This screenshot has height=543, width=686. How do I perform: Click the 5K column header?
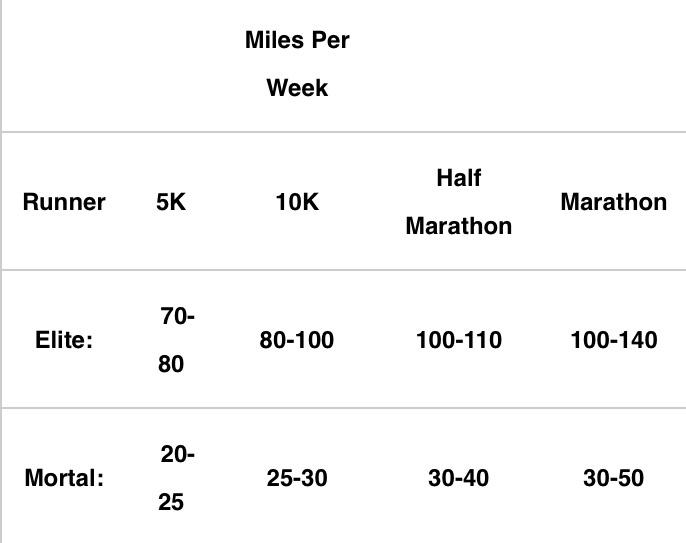(171, 202)
